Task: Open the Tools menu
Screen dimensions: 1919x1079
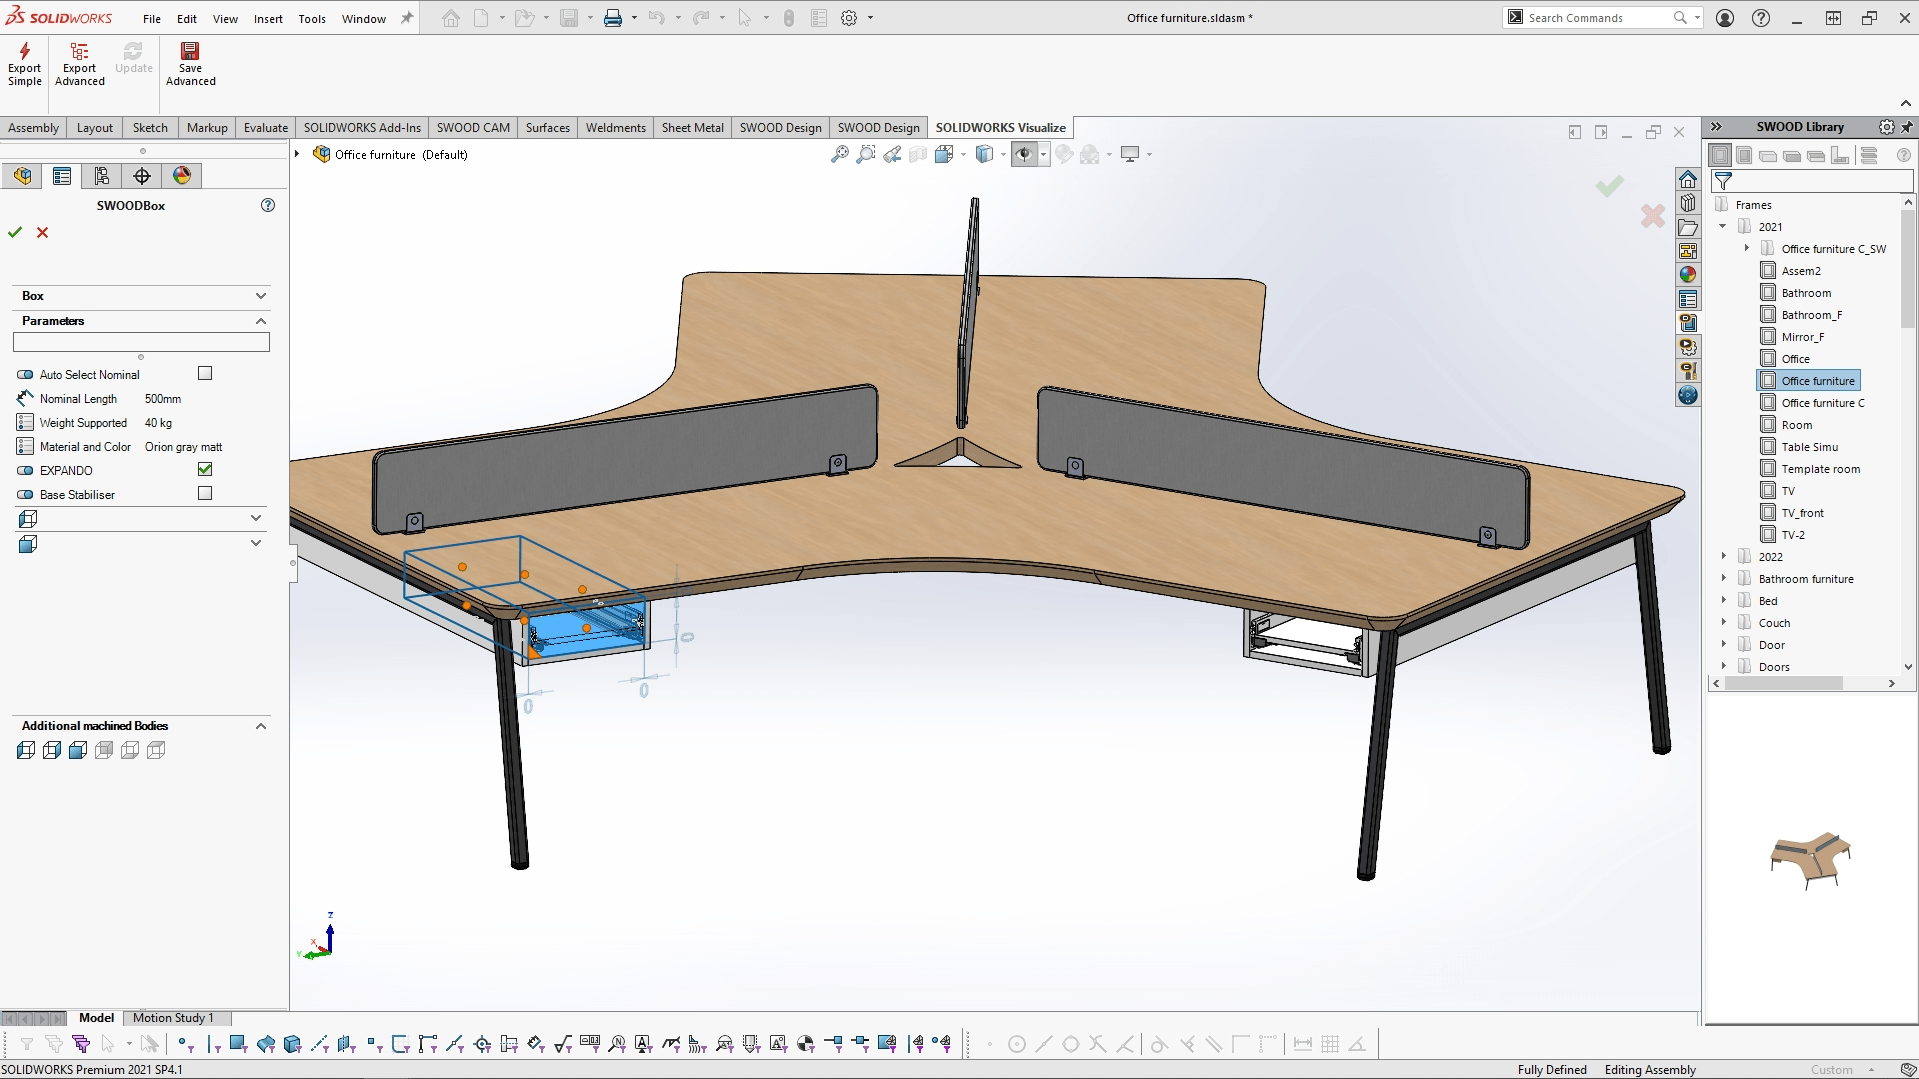Action: pos(312,18)
